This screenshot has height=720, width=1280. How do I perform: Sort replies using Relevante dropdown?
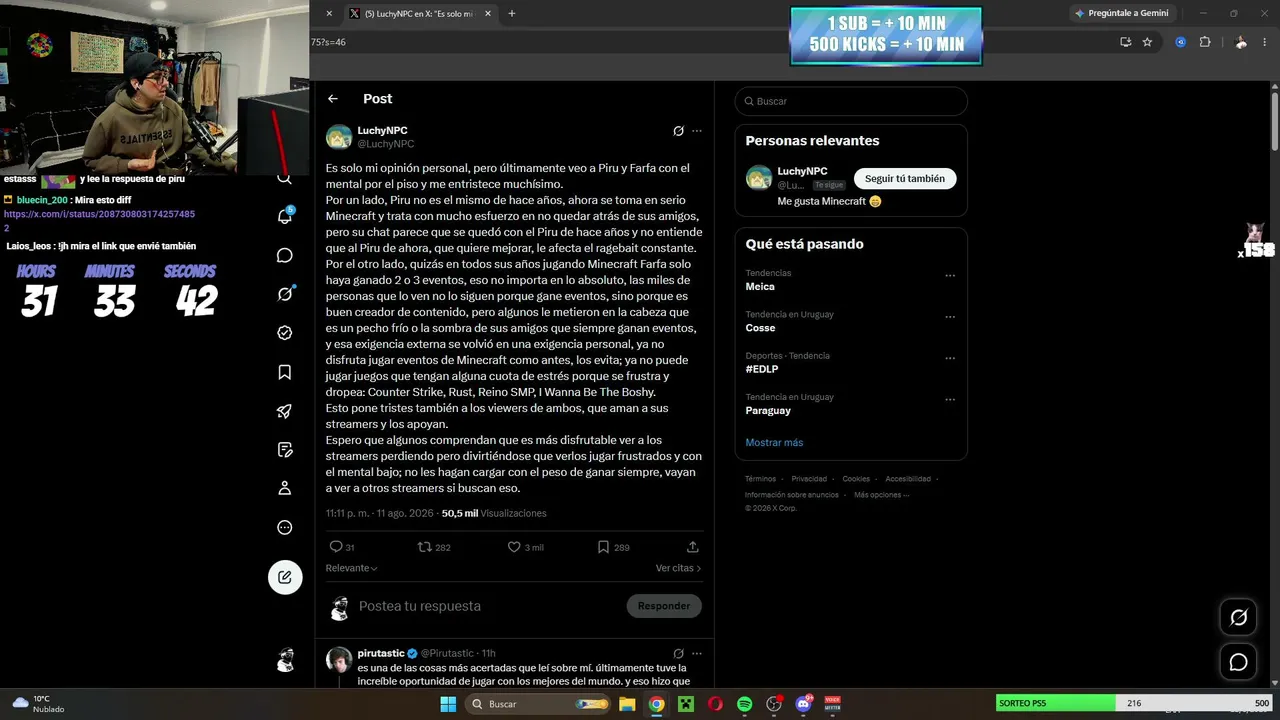[351, 568]
